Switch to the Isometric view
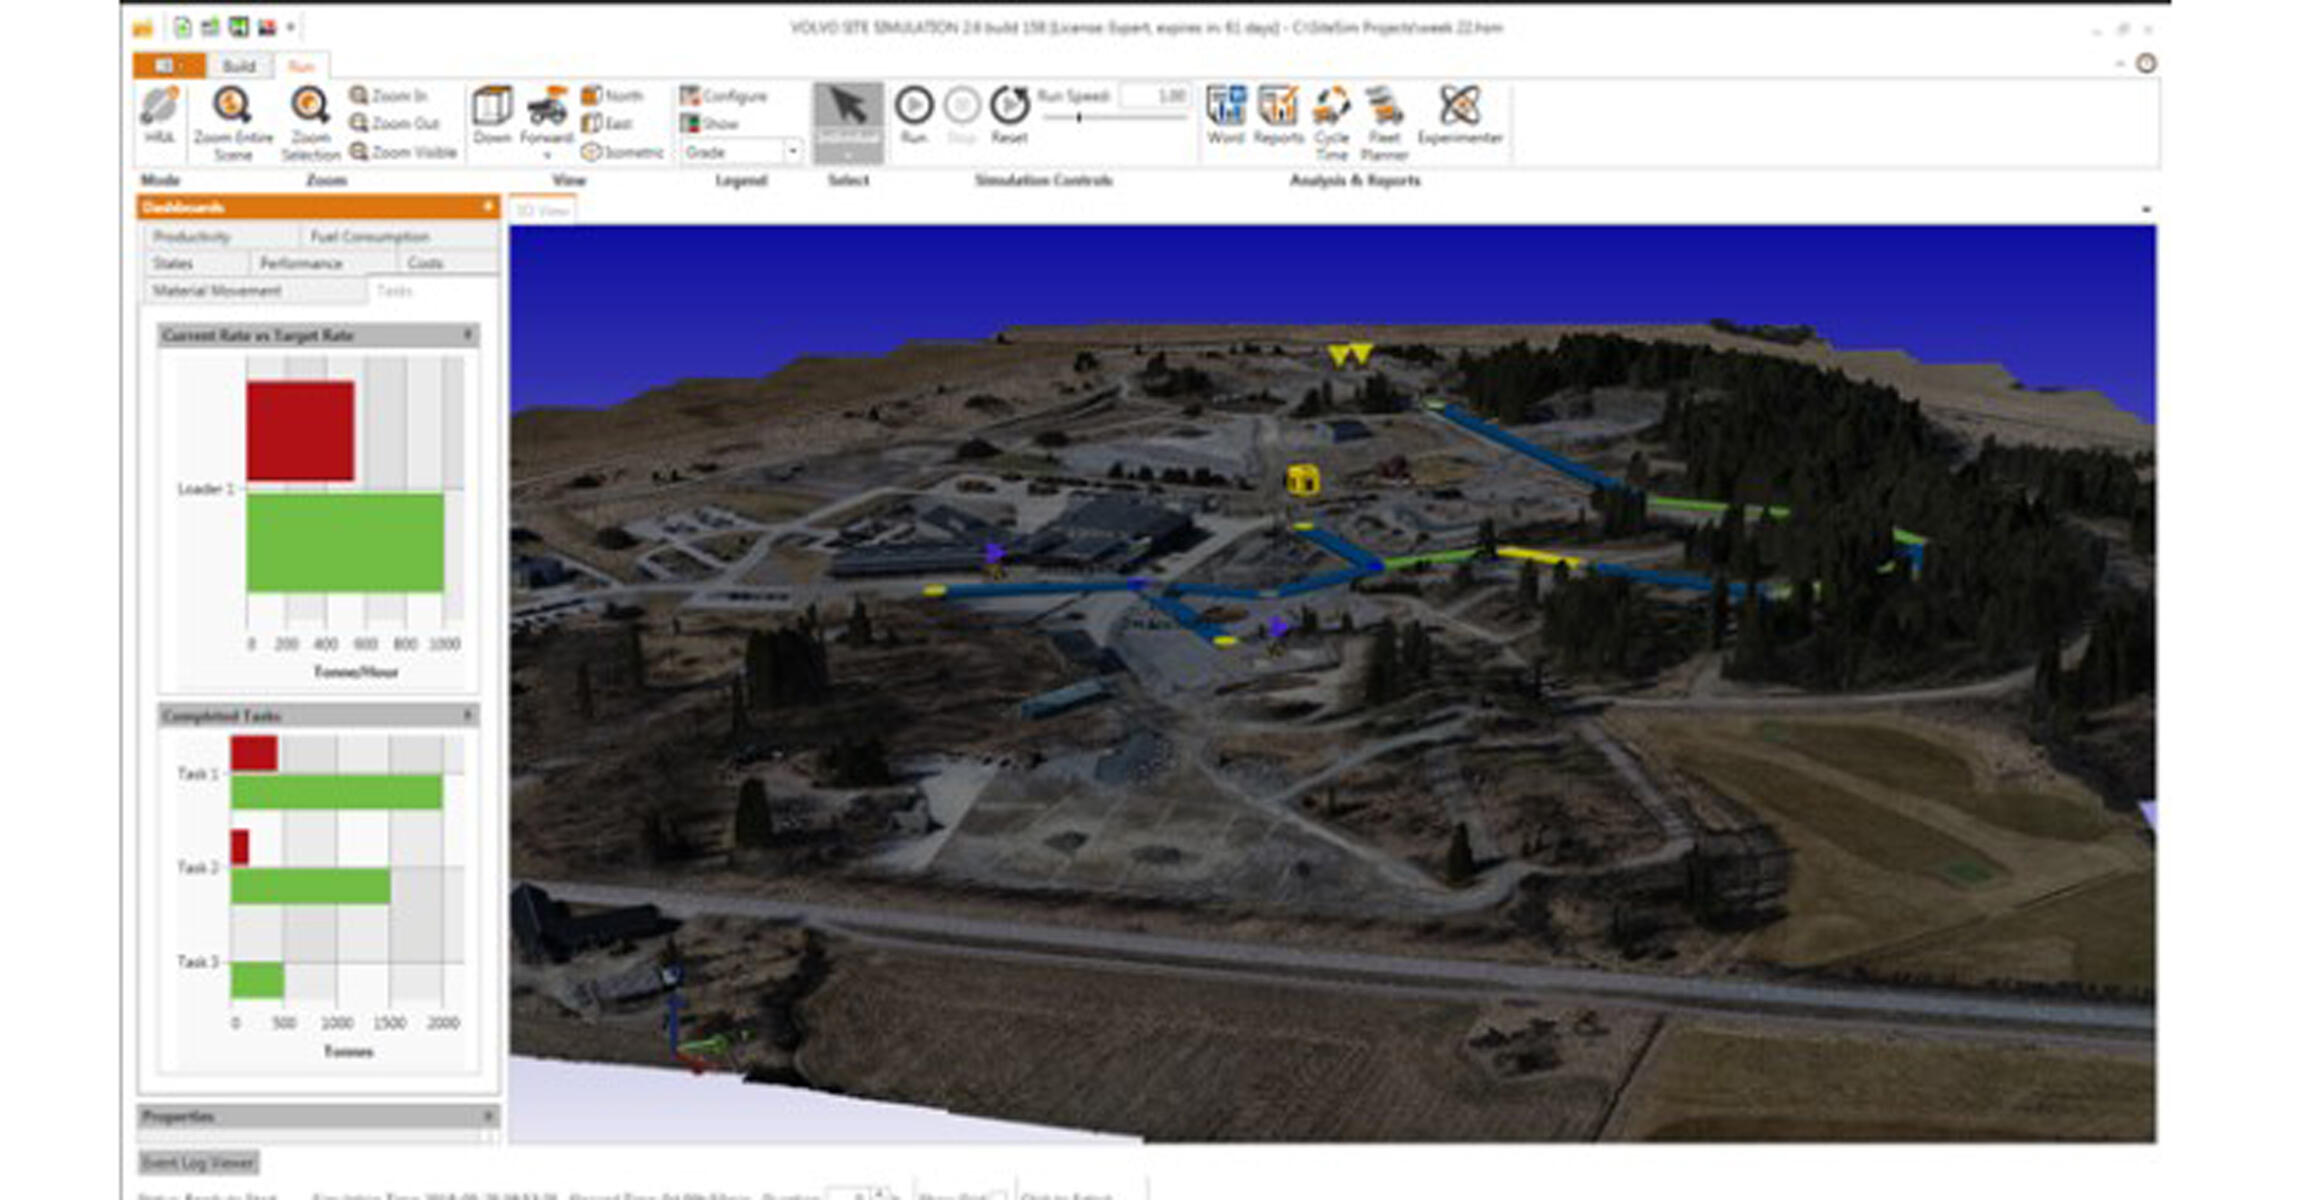 point(622,152)
